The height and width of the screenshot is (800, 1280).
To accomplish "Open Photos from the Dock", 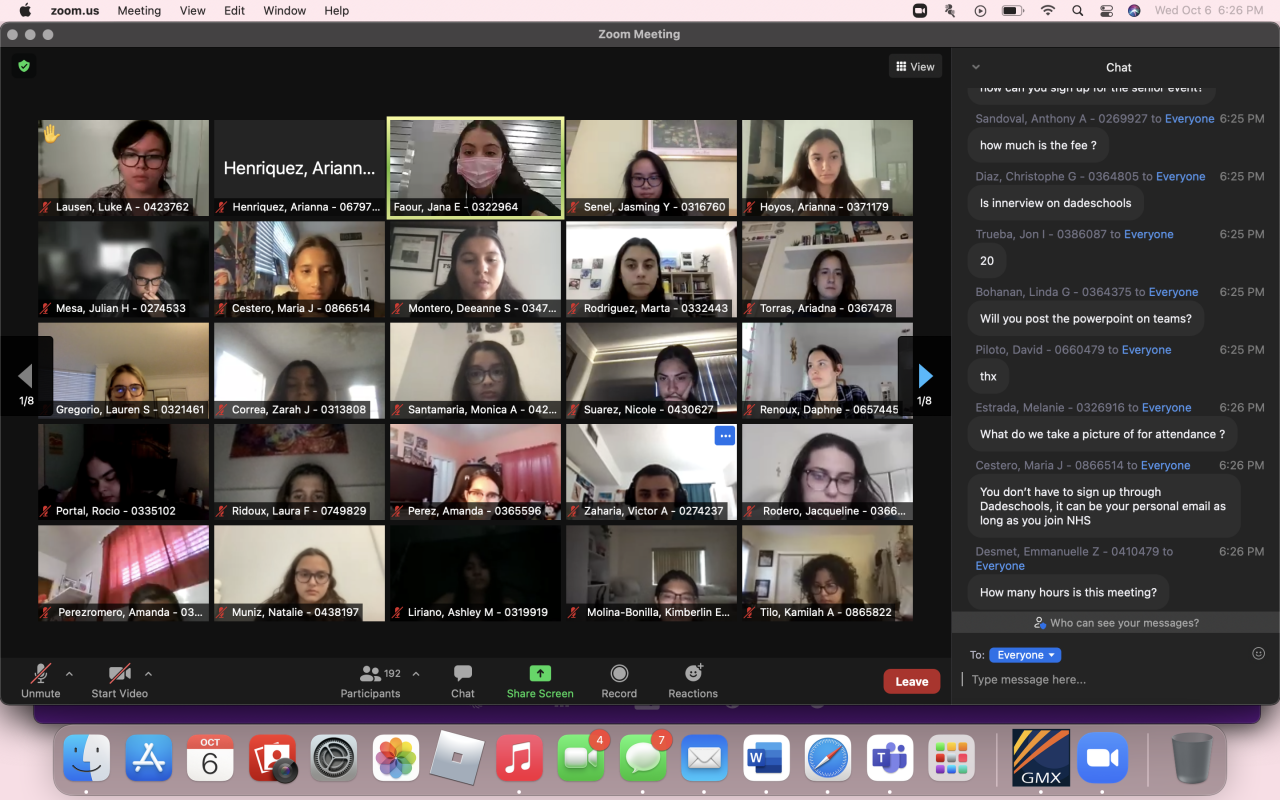I will 396,758.
